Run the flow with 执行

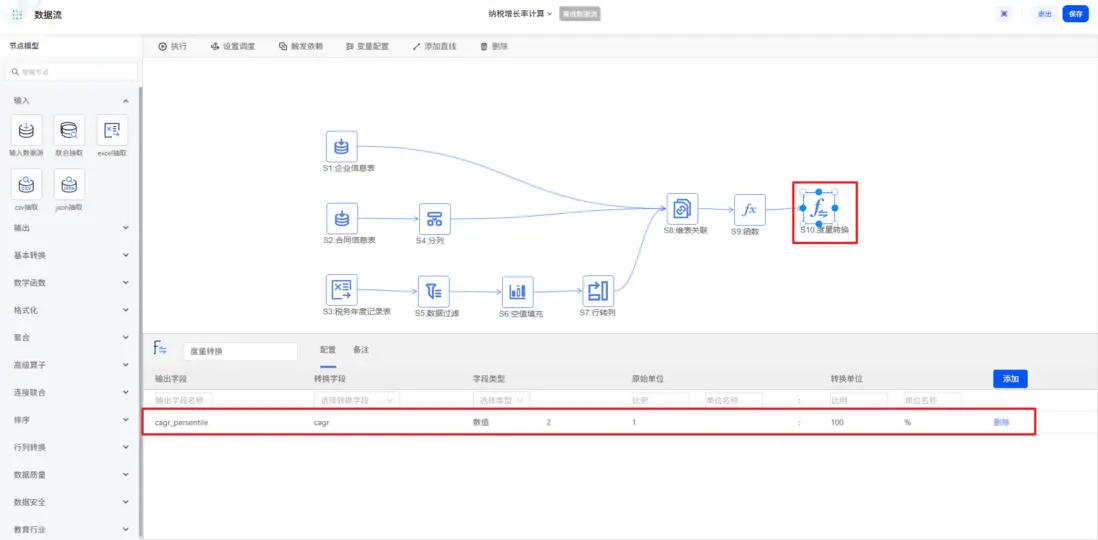click(x=172, y=46)
